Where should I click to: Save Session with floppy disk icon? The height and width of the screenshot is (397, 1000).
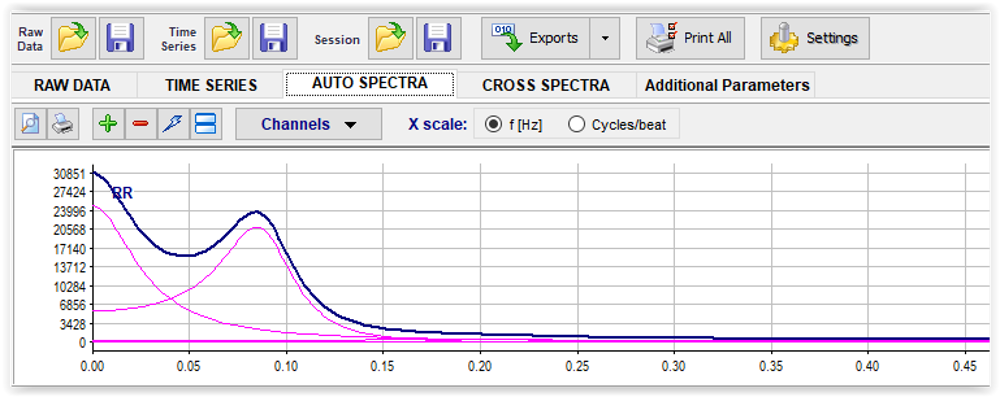pyautogui.click(x=439, y=38)
